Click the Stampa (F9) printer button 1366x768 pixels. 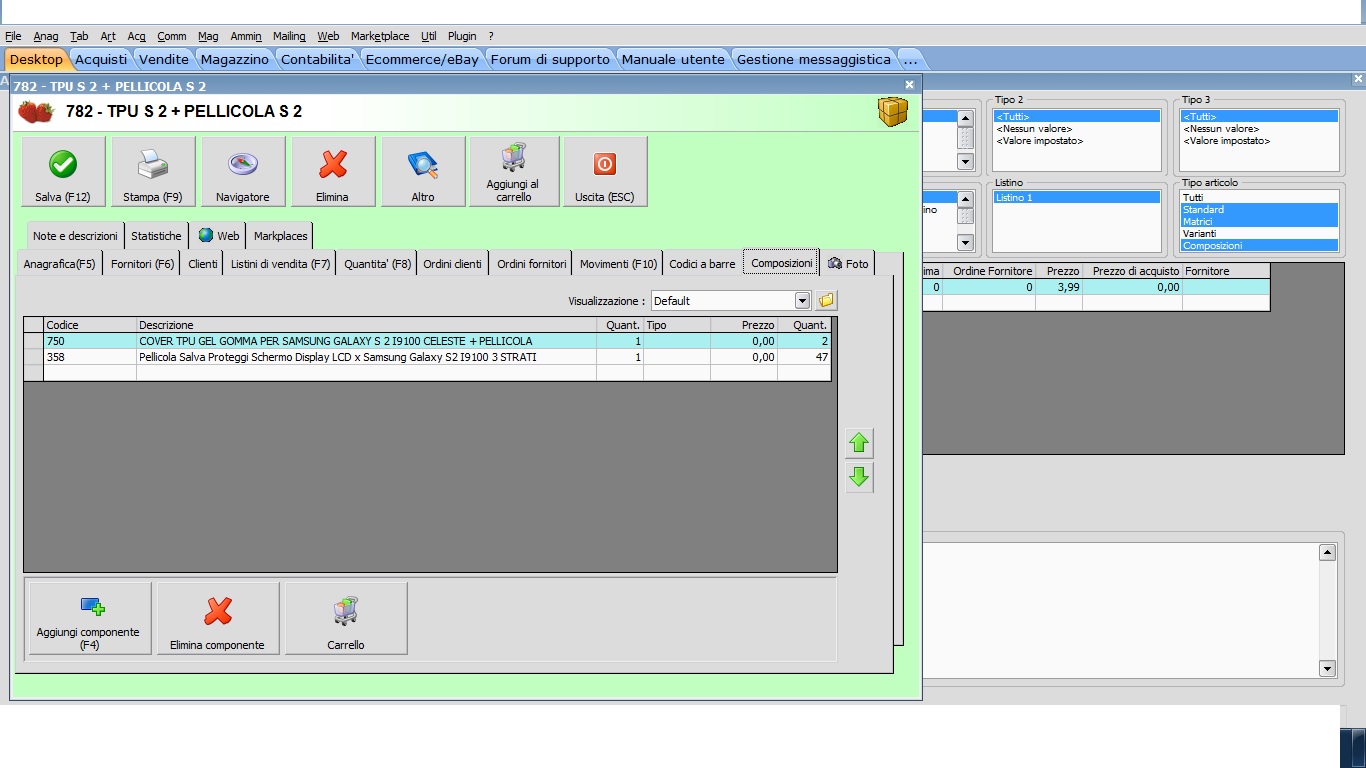coord(153,172)
